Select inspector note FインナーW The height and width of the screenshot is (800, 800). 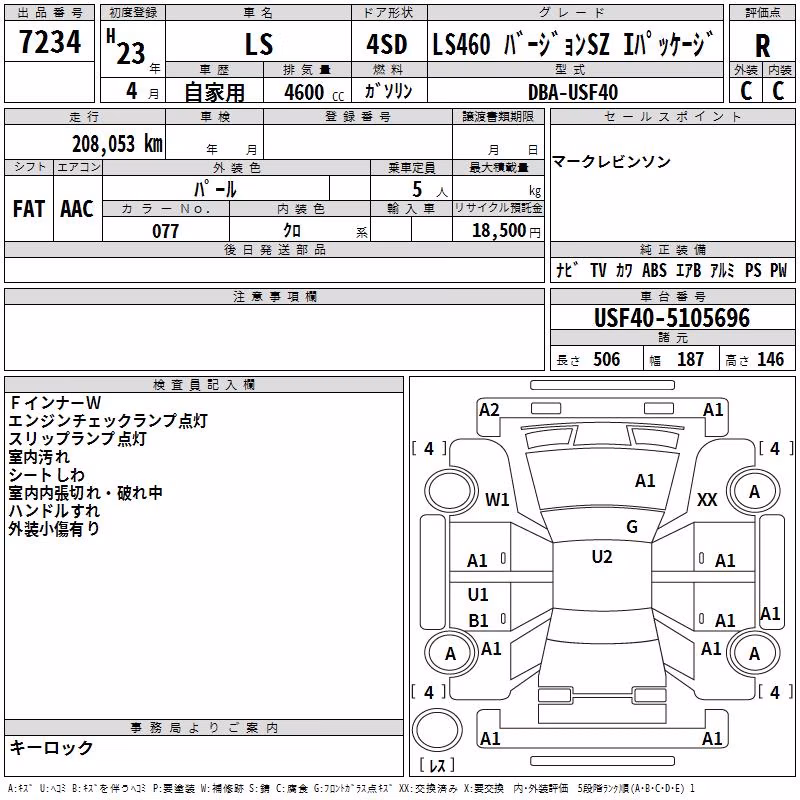click(x=56, y=403)
